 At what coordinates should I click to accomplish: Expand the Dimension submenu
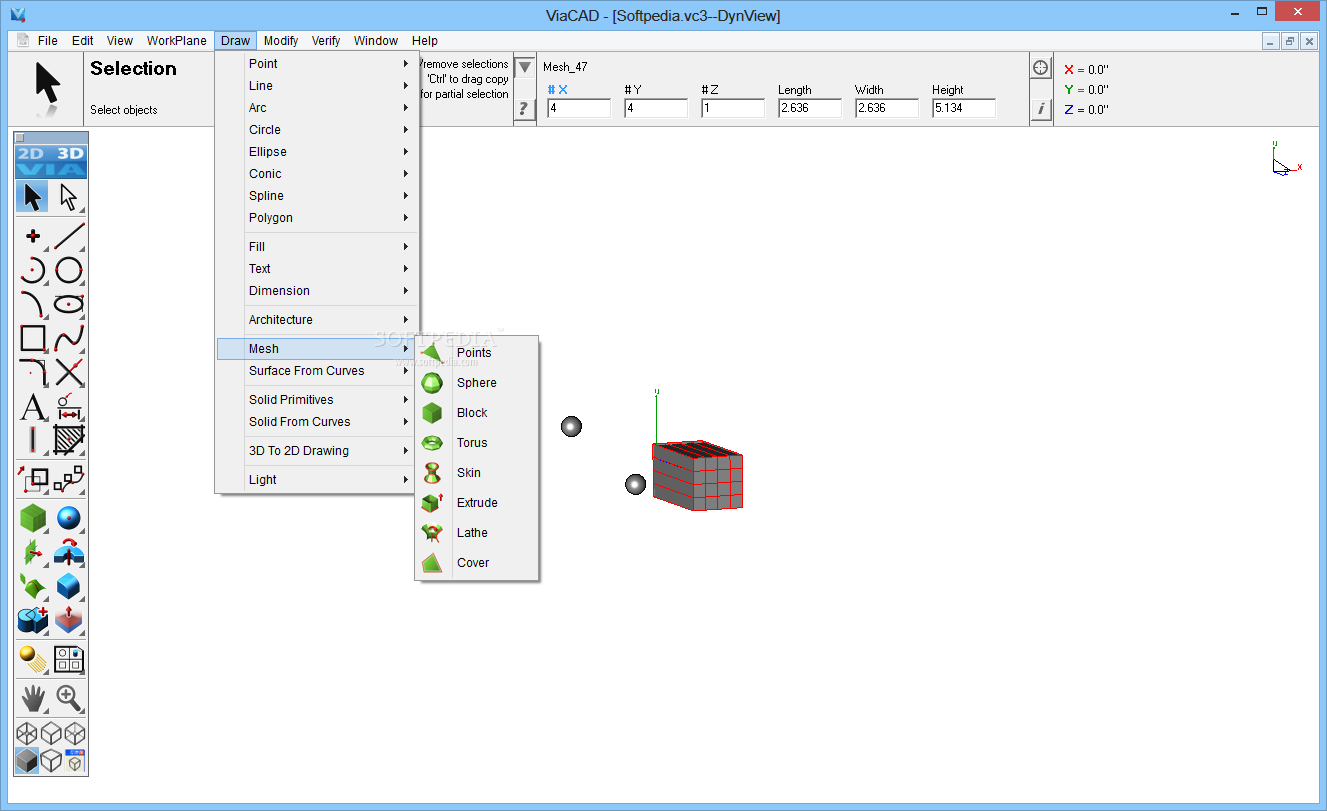[x=317, y=291]
